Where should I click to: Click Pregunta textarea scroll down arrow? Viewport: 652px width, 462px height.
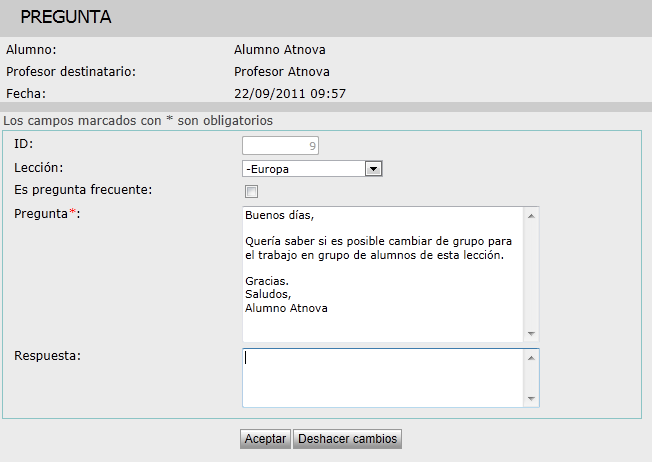click(531, 334)
